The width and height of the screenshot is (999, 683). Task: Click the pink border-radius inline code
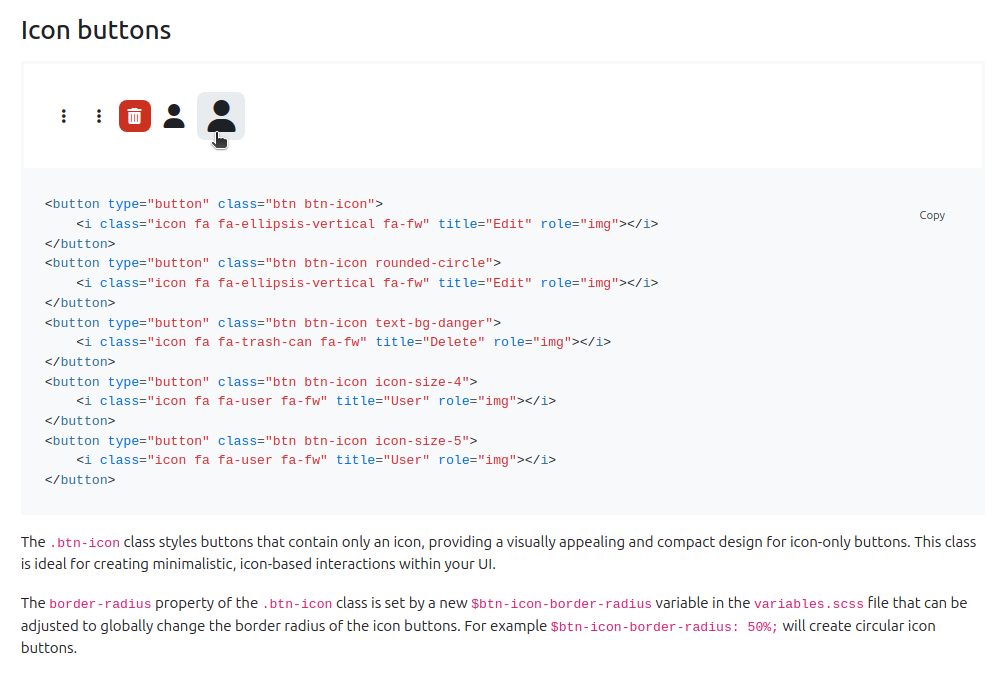click(x=100, y=604)
